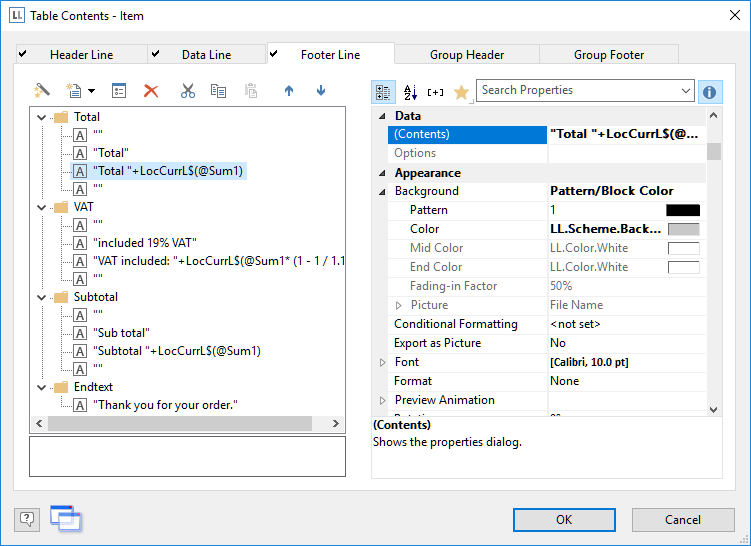Select the (Contents) property row
The width and height of the screenshot is (751, 546).
click(x=546, y=135)
